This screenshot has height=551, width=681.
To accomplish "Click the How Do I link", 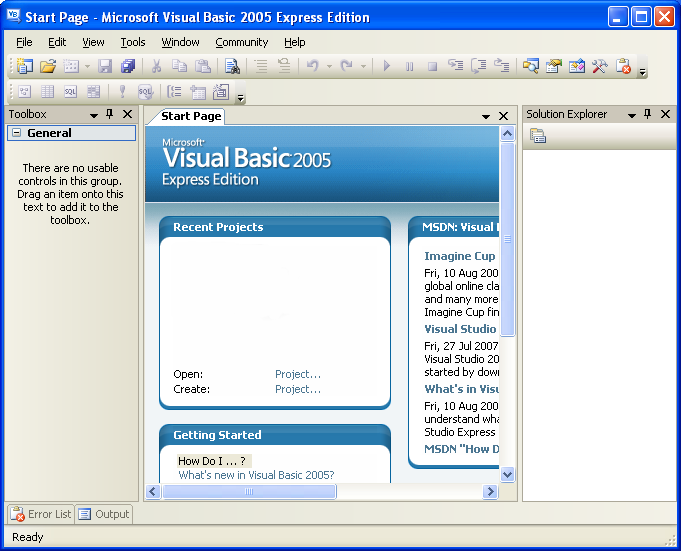I will (x=212, y=461).
